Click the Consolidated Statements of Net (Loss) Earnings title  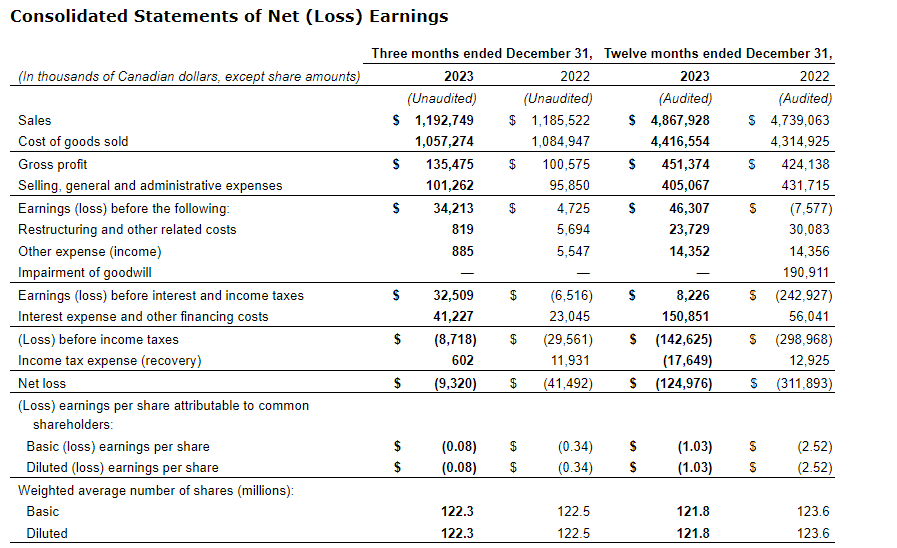(229, 17)
